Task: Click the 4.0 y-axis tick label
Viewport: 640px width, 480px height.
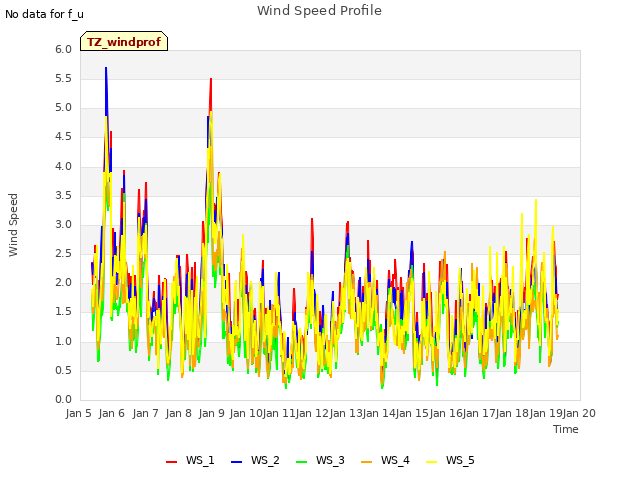Action: tap(63, 167)
